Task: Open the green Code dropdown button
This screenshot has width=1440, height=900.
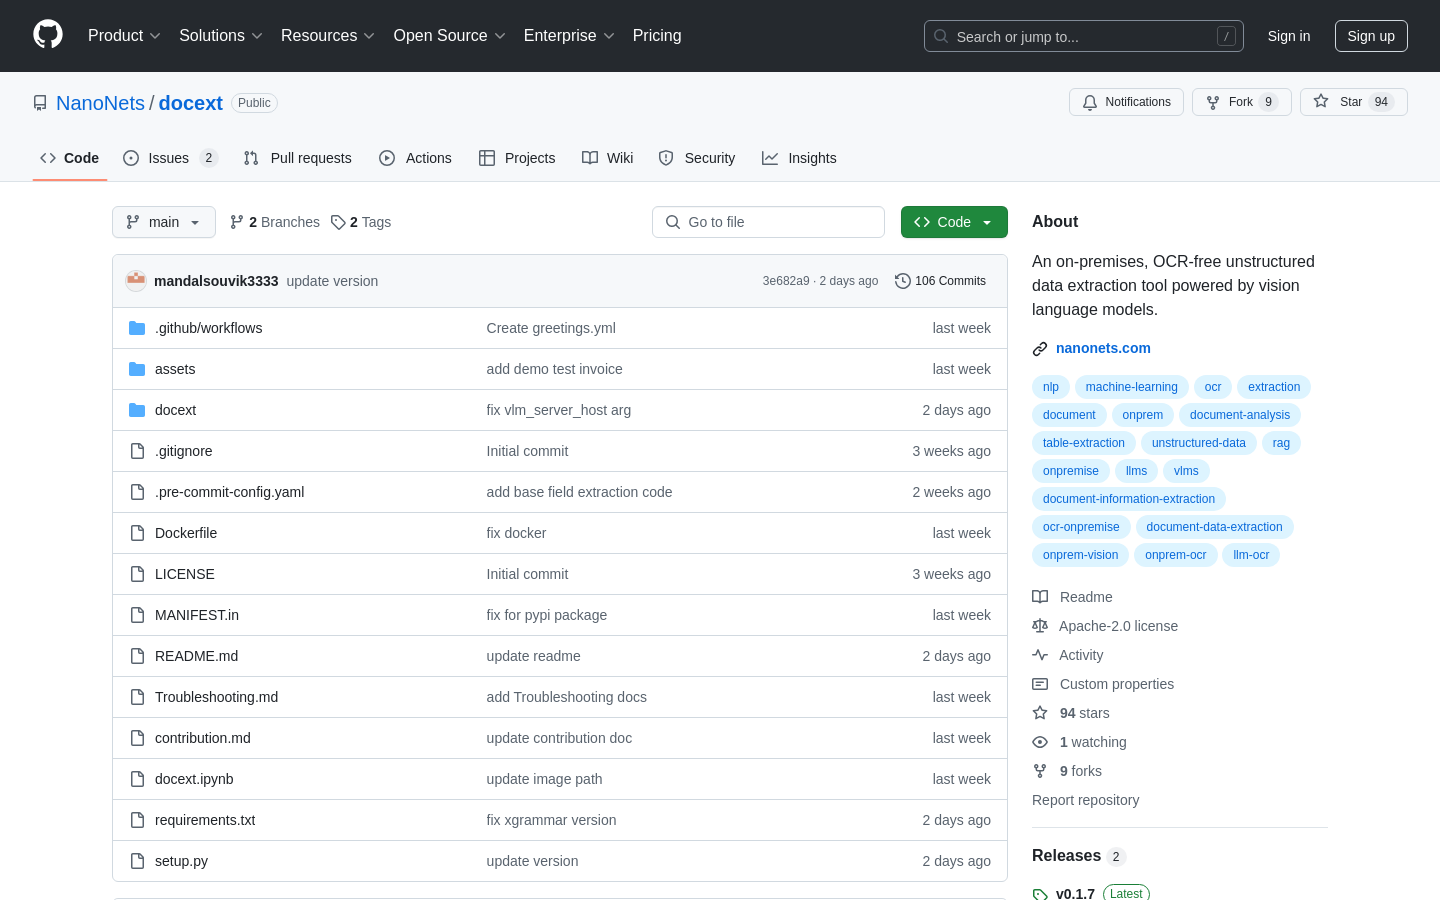Action: (x=954, y=222)
